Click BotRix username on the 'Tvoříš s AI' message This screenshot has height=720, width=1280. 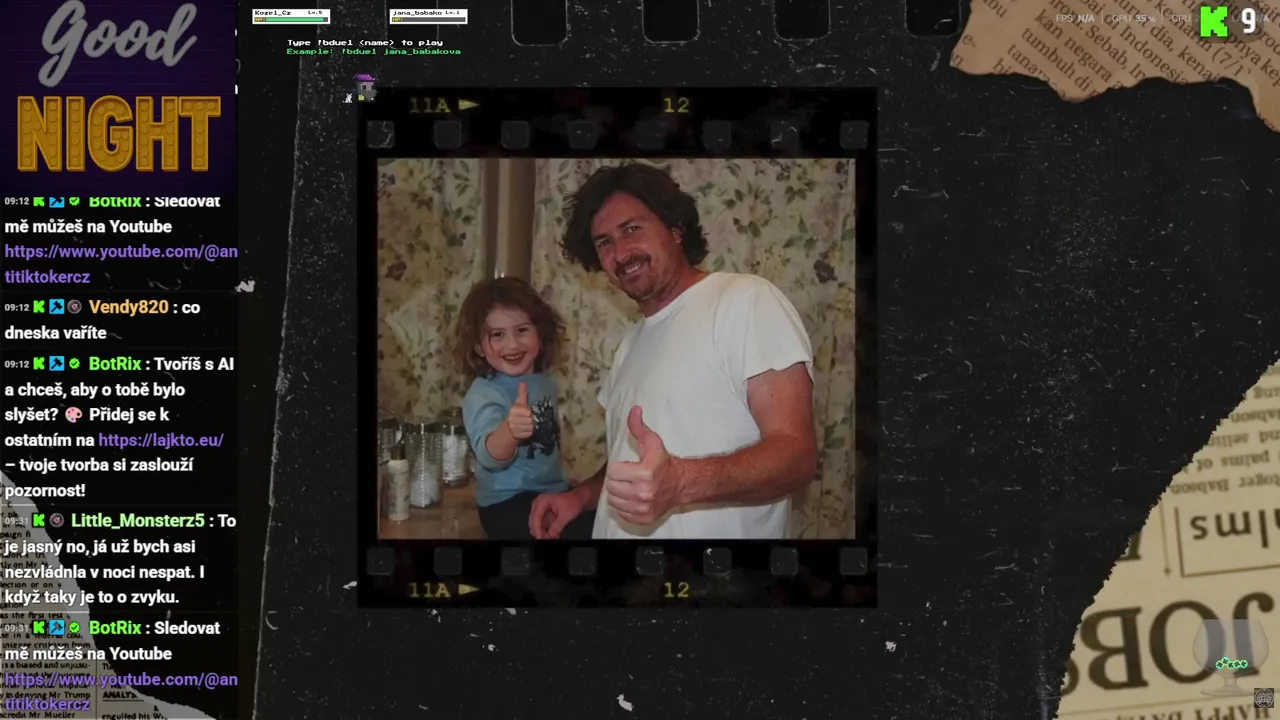click(115, 364)
